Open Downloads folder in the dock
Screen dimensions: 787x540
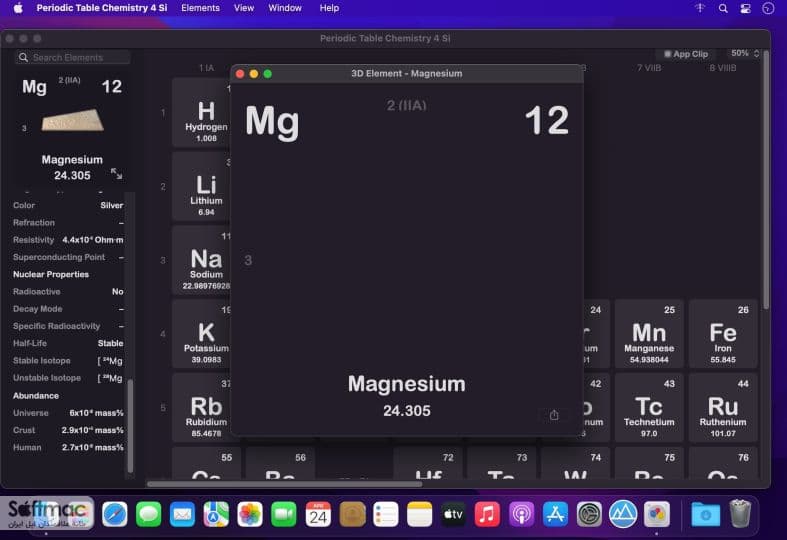tap(705, 514)
